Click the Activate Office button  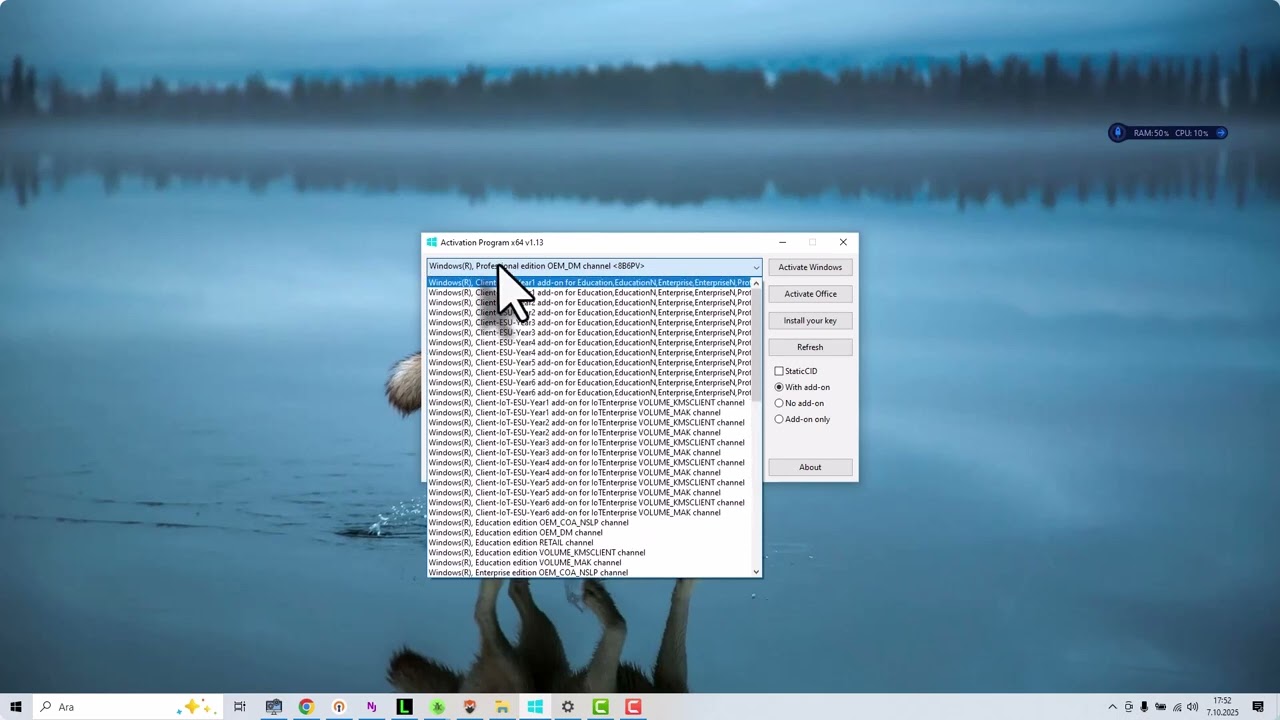pyautogui.click(x=810, y=294)
